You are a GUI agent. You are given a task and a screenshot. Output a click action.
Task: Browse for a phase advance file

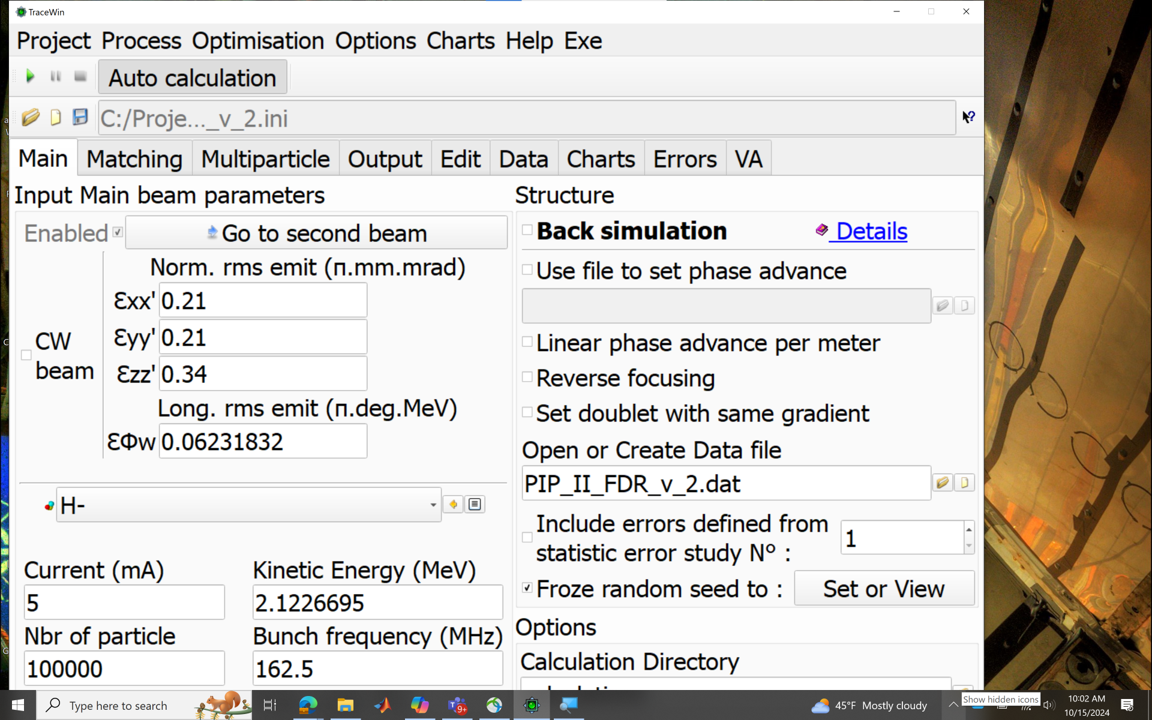pyautogui.click(x=943, y=306)
